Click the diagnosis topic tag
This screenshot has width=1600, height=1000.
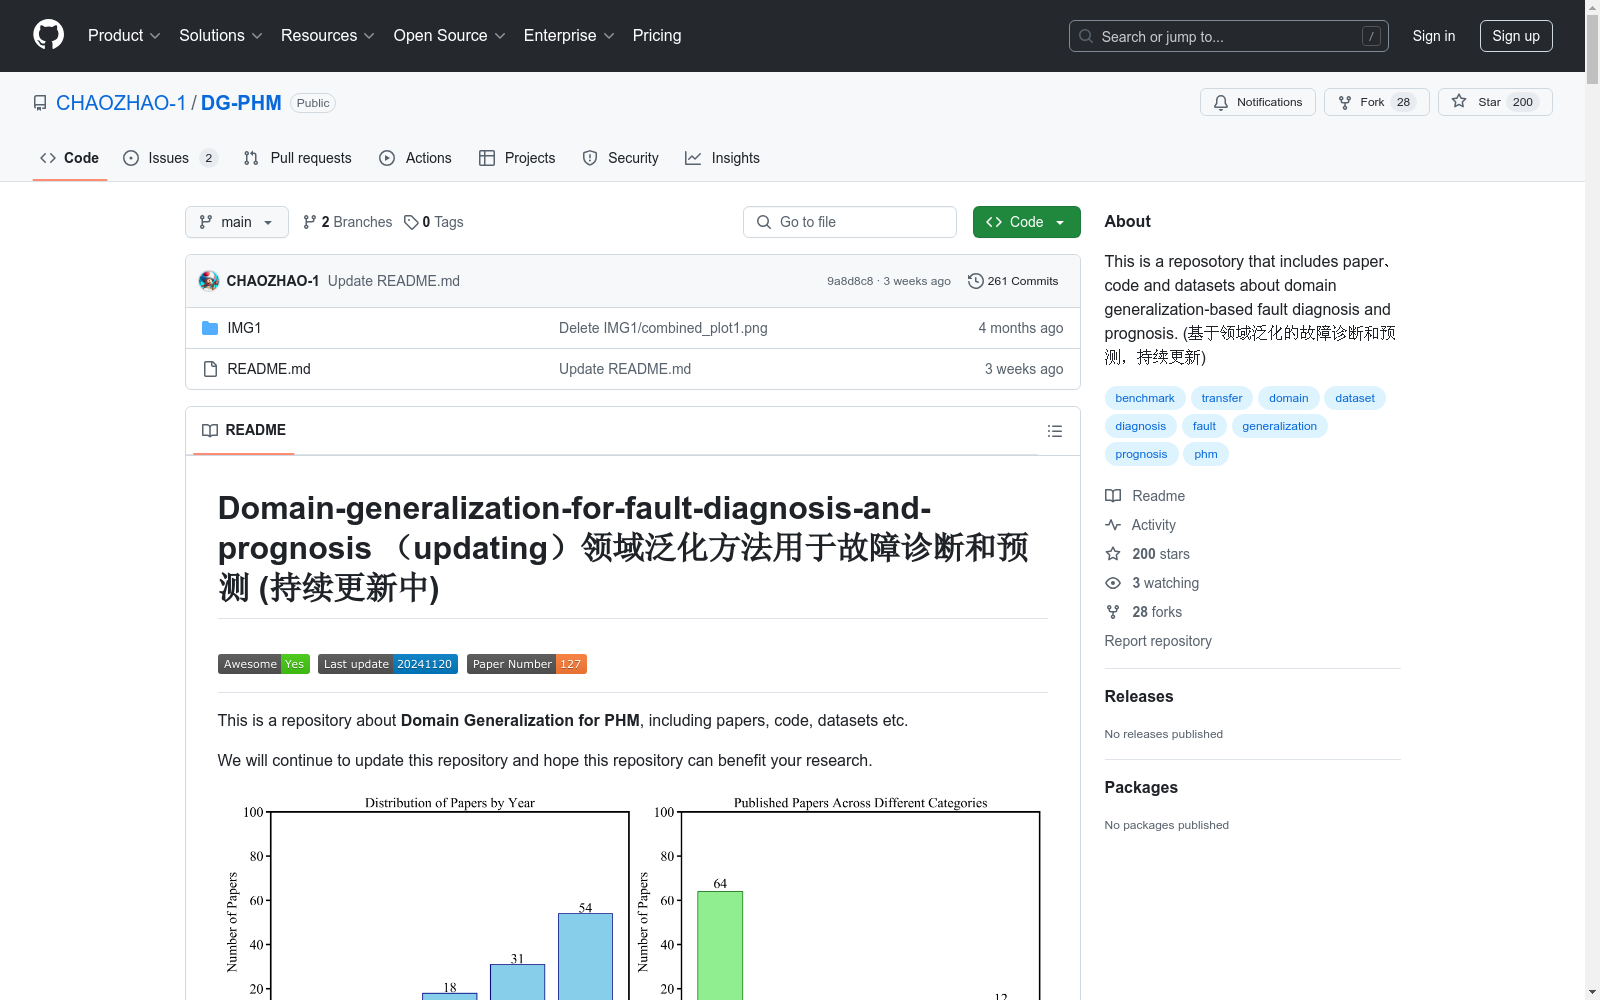(1141, 426)
